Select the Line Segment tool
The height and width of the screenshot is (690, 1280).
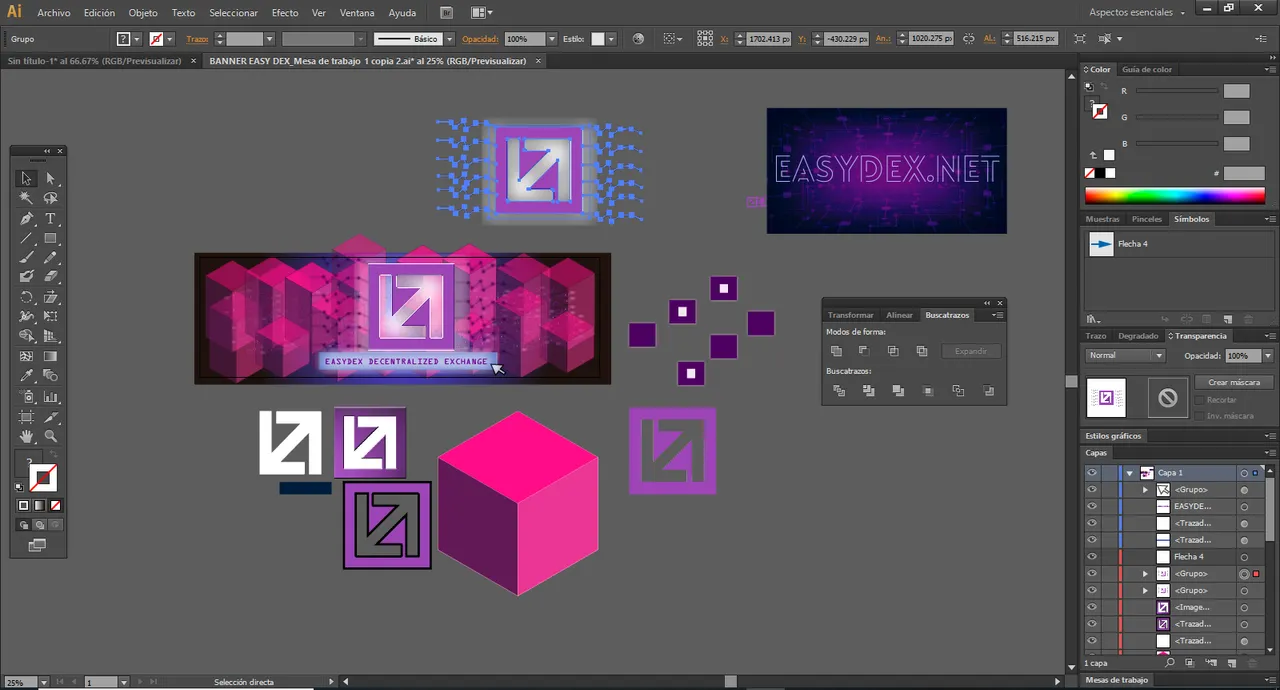26,238
